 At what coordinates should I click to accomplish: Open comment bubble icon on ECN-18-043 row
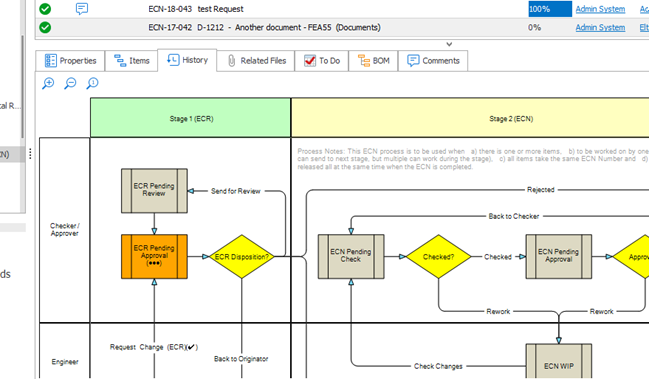82,9
